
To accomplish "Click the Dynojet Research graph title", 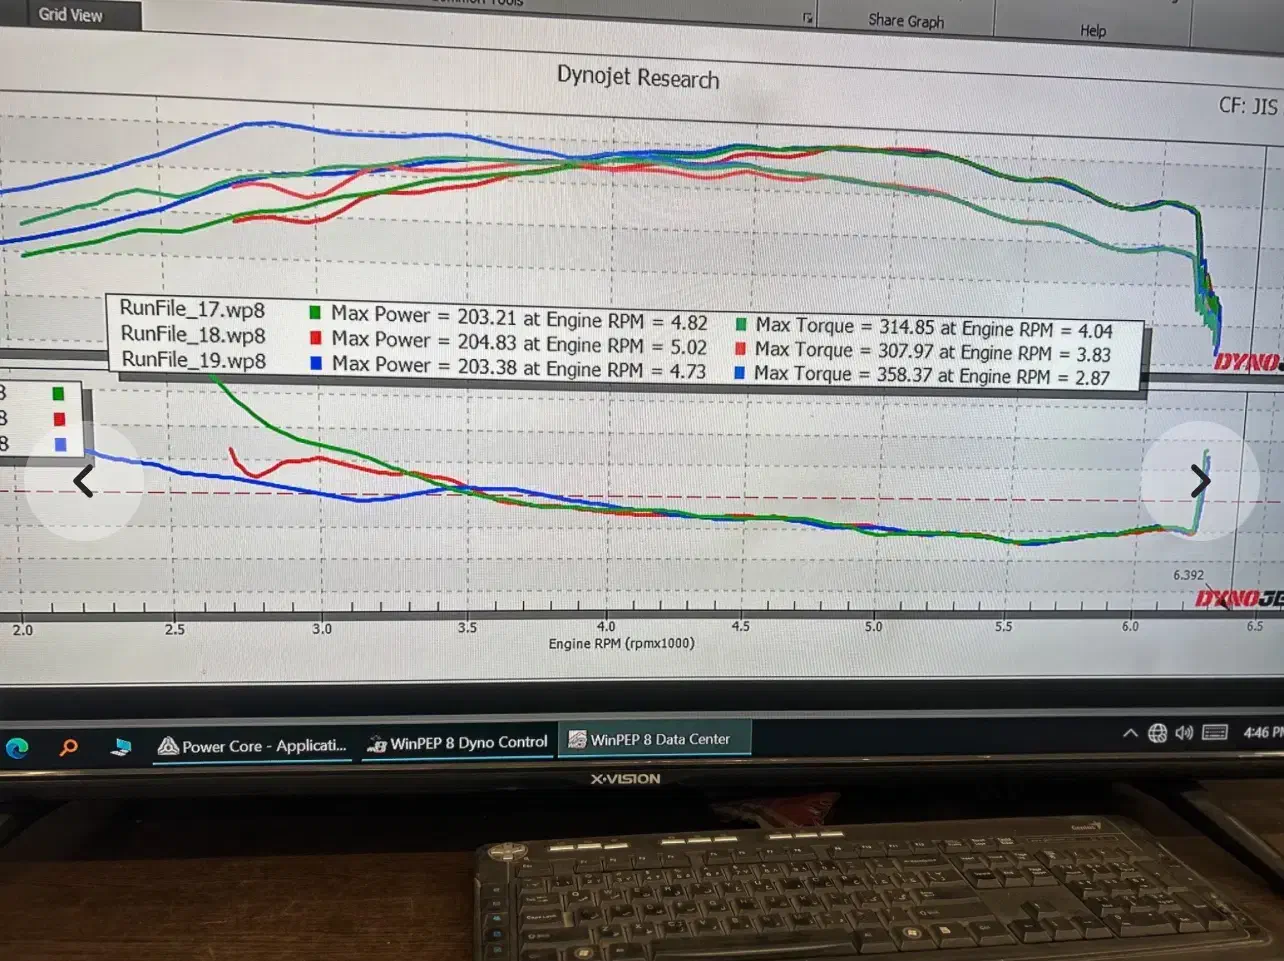I will (x=638, y=78).
